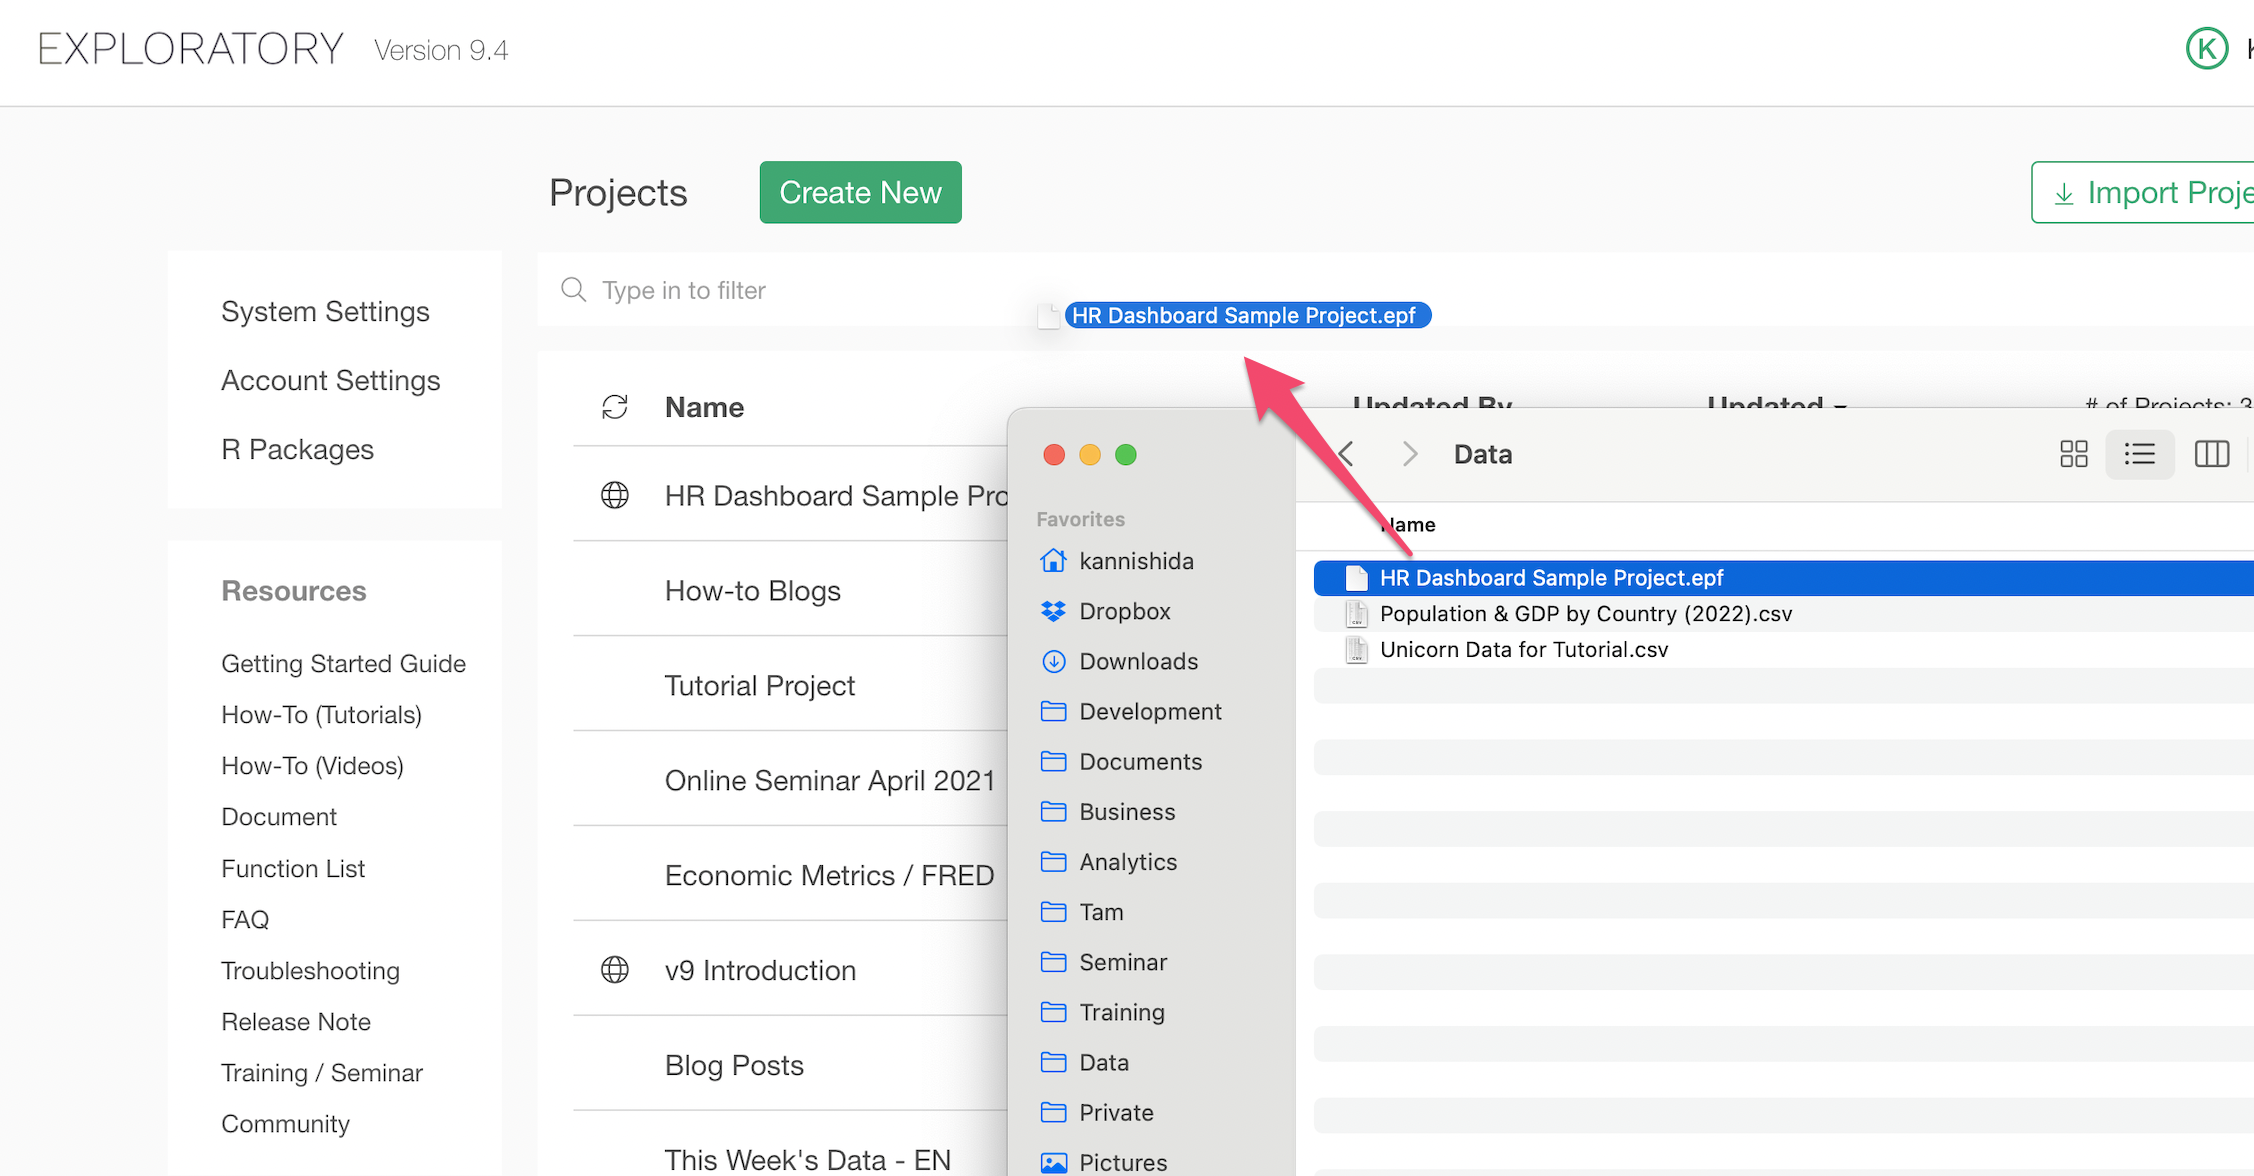Viewport: 2254px width, 1176px height.
Task: Open Documents folder in Finder sidebar
Action: (1121, 761)
